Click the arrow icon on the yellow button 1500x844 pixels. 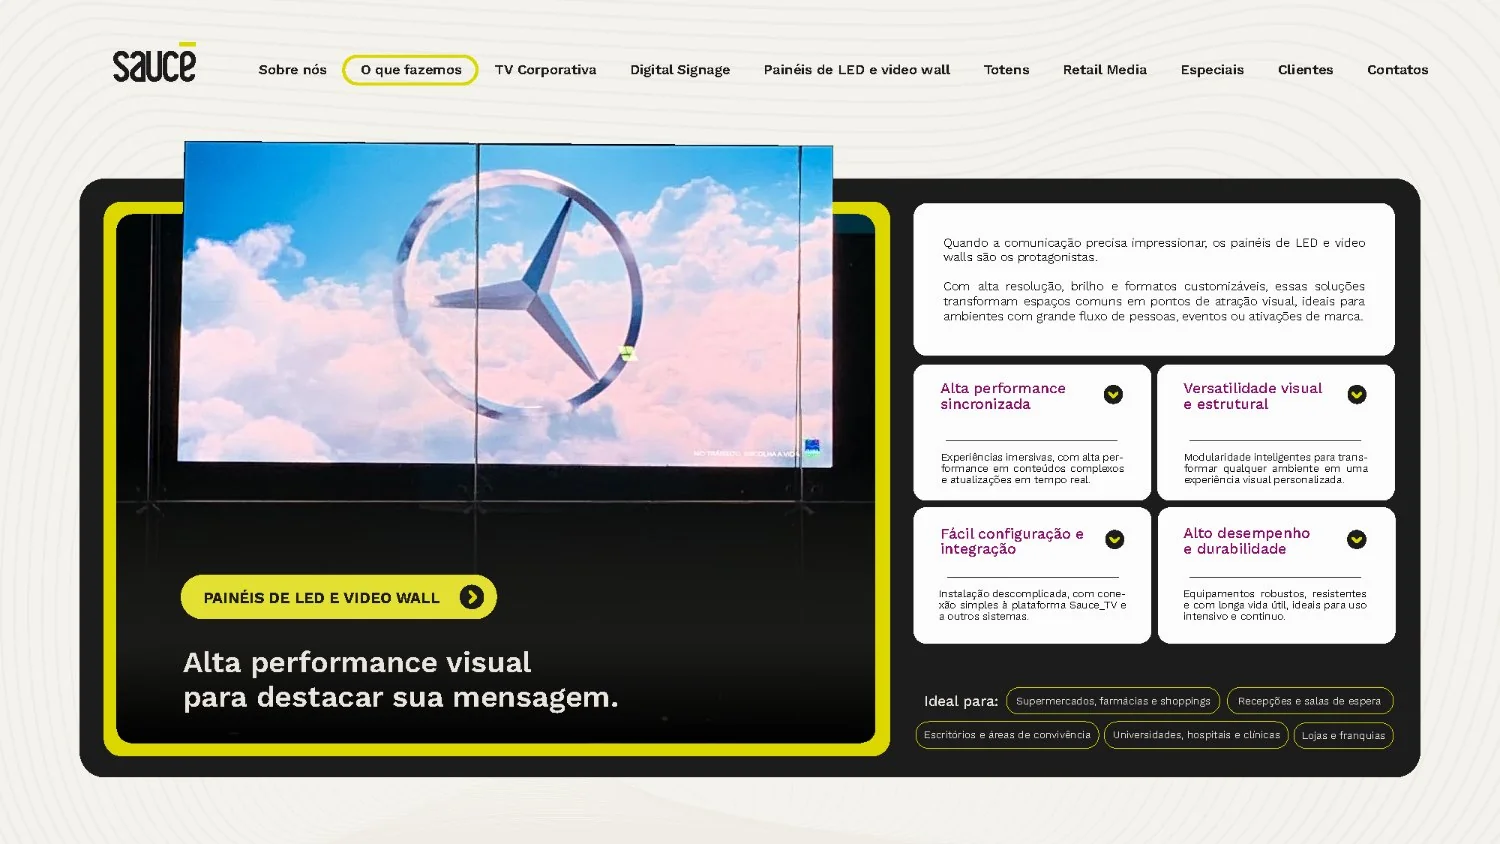471,597
